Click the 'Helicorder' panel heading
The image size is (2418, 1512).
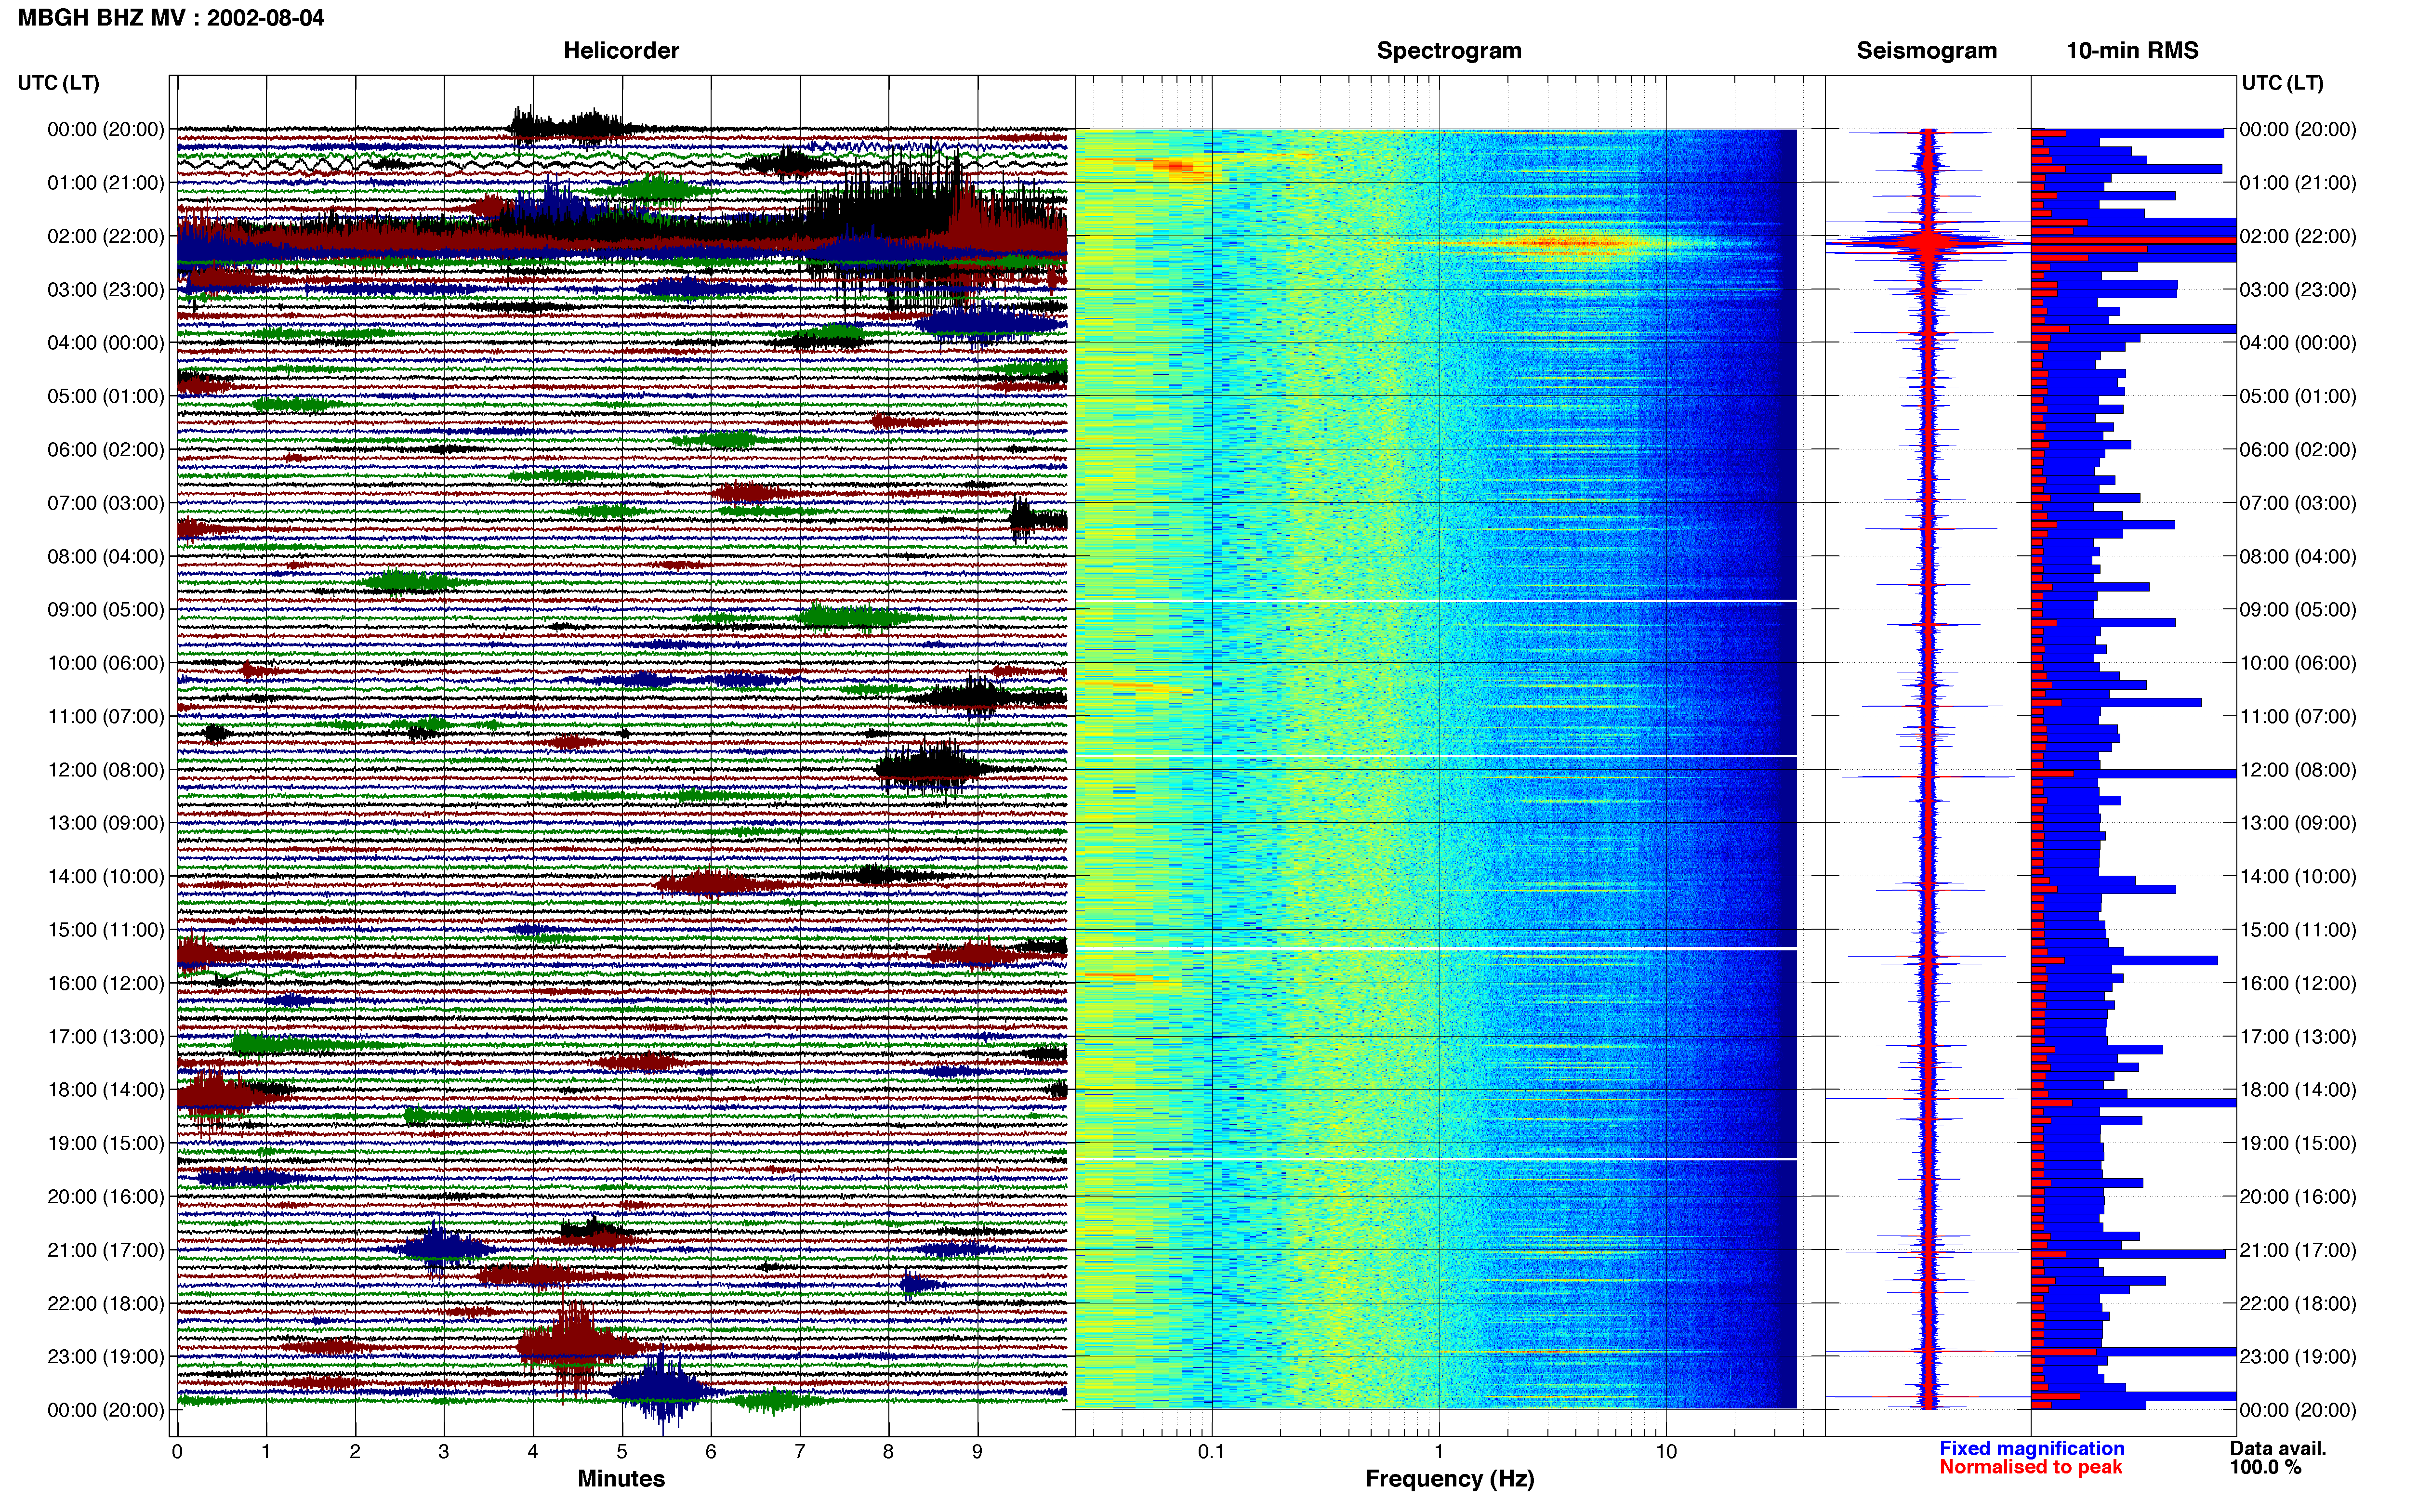point(621,50)
